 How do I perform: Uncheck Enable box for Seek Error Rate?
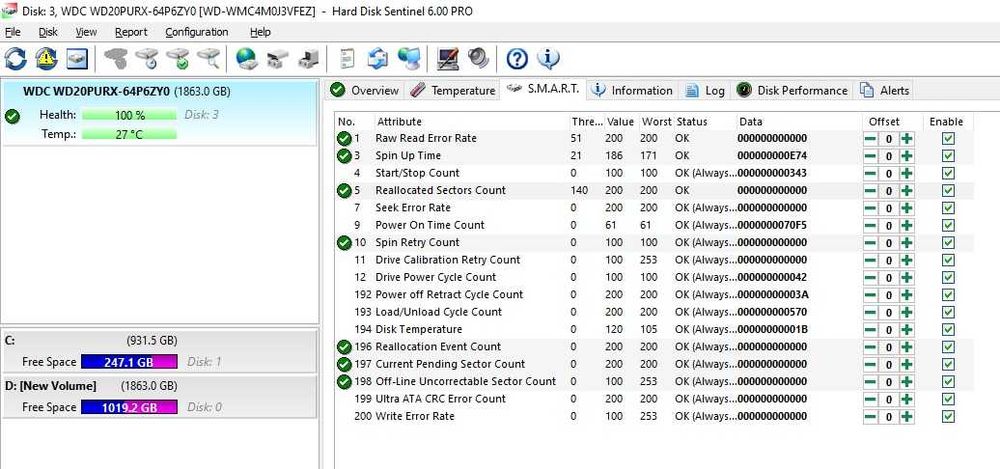[948, 208]
